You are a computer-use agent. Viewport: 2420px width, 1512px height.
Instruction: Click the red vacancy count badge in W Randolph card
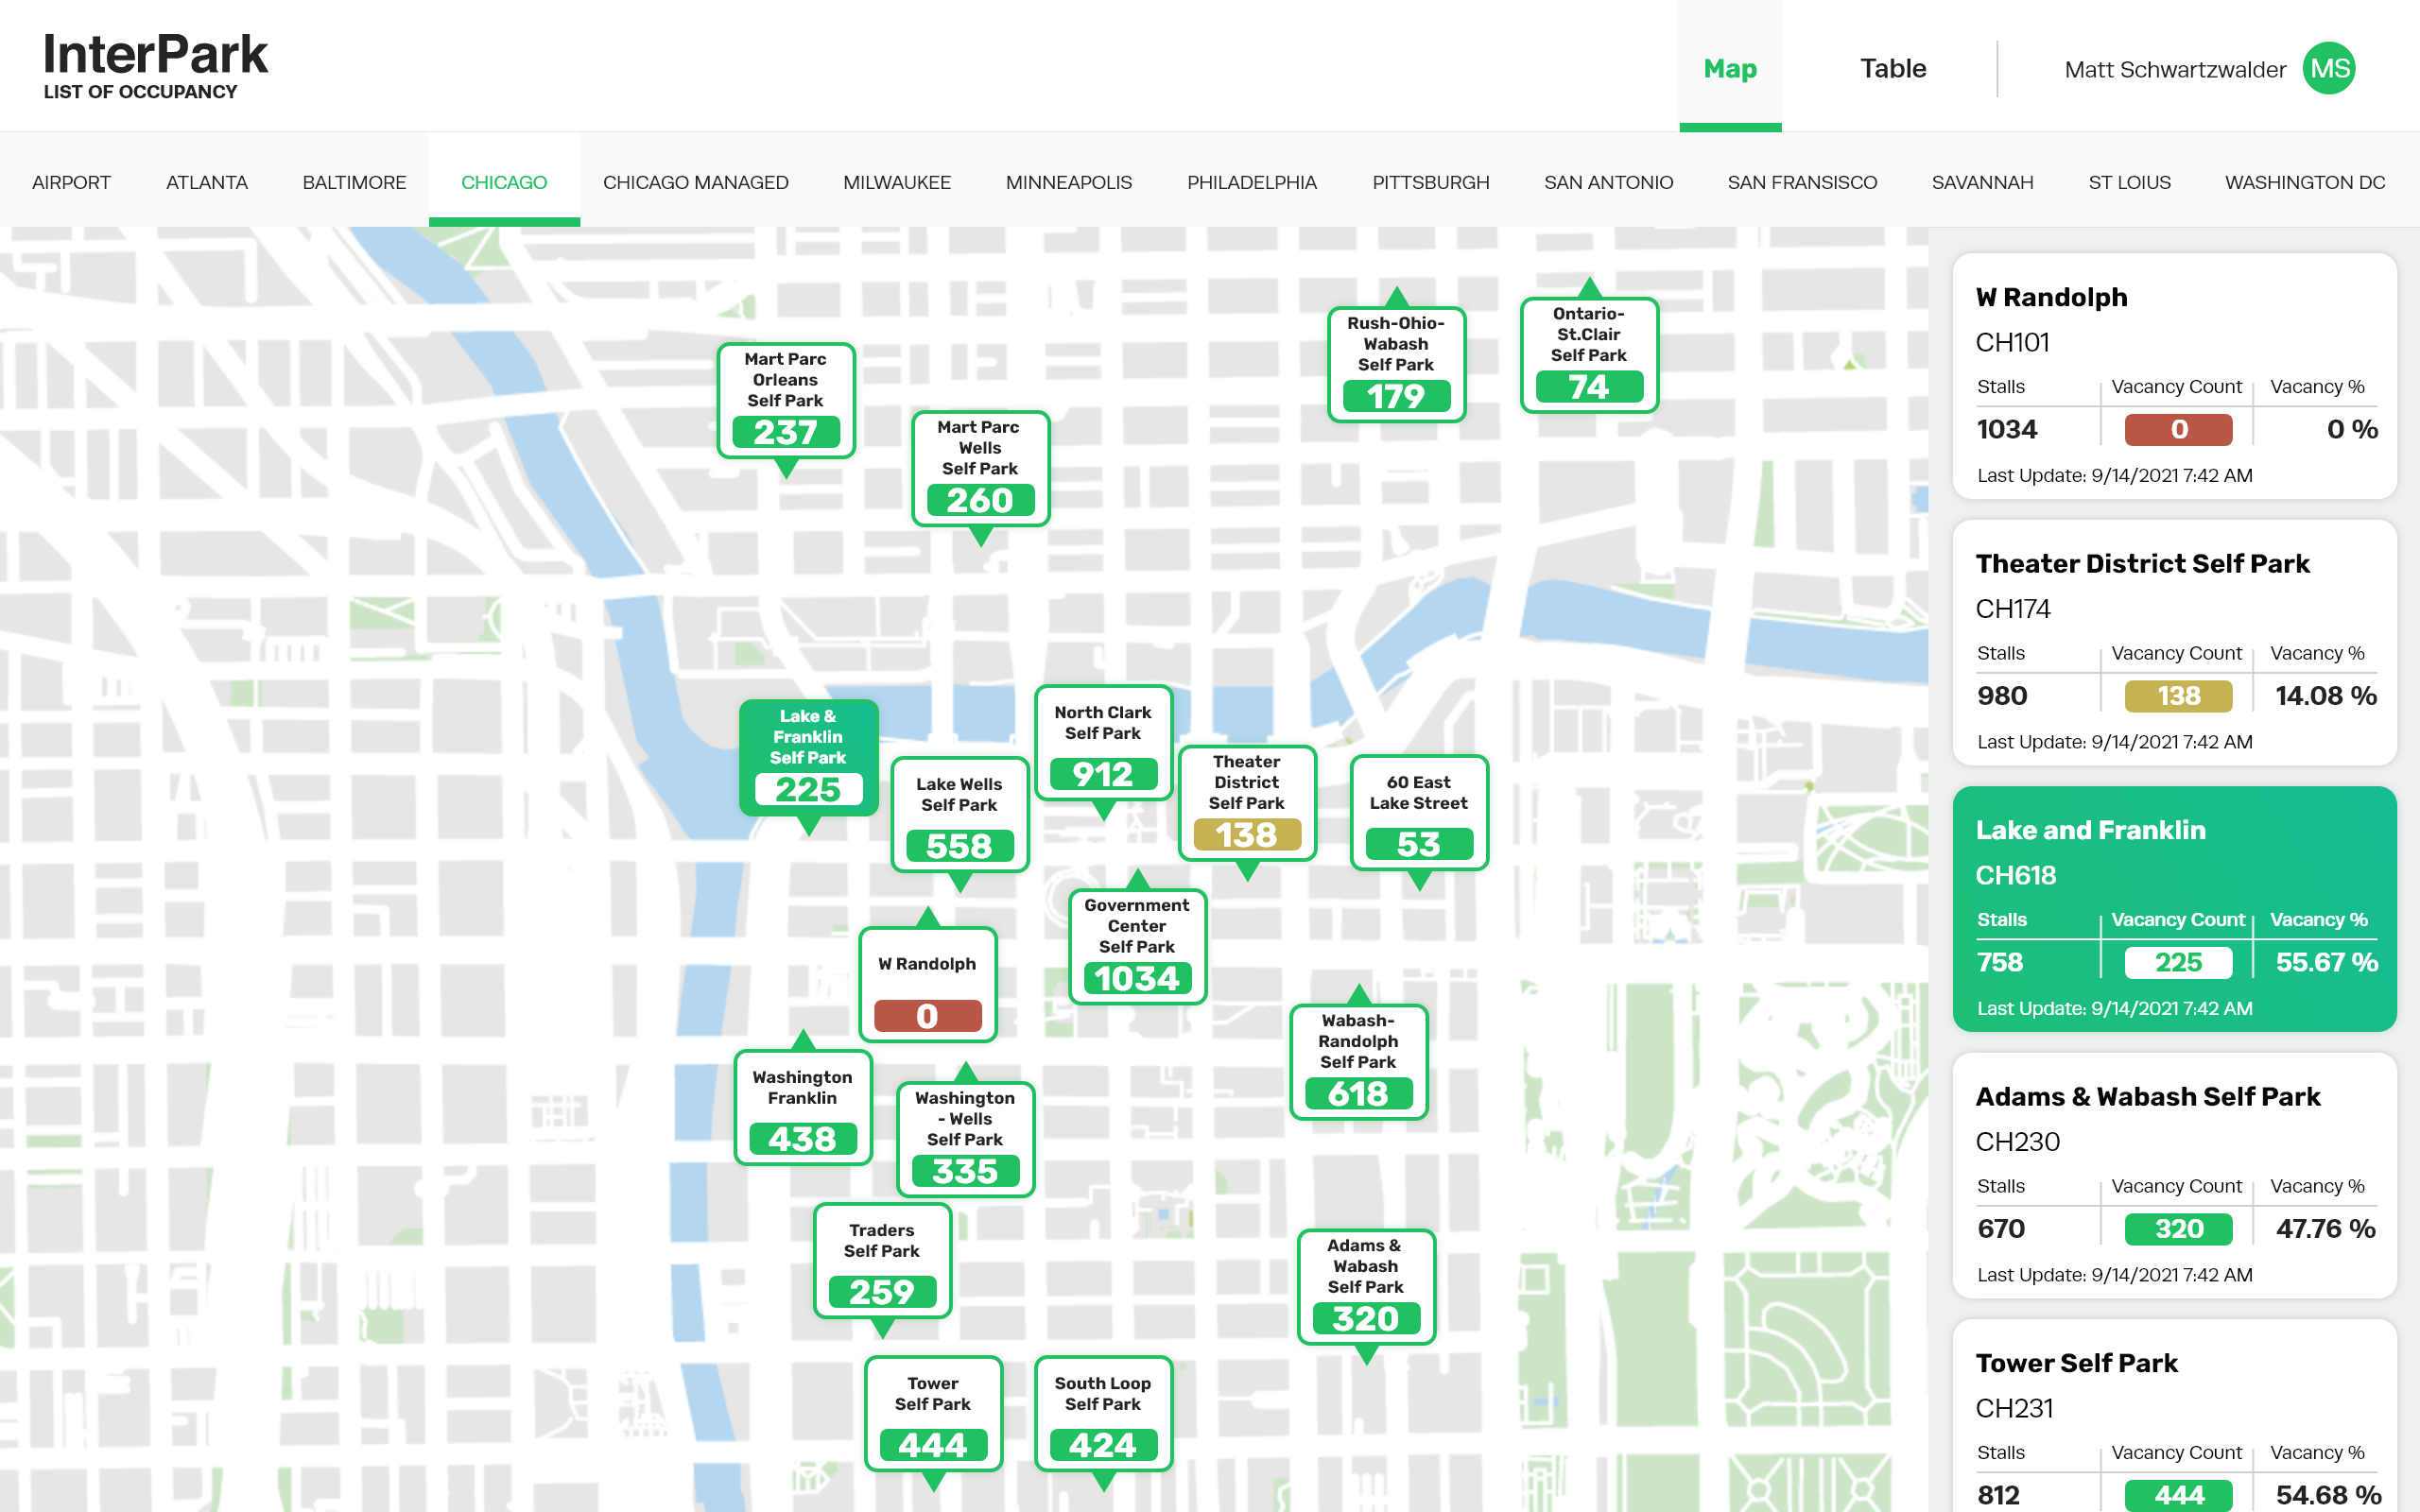point(2178,429)
